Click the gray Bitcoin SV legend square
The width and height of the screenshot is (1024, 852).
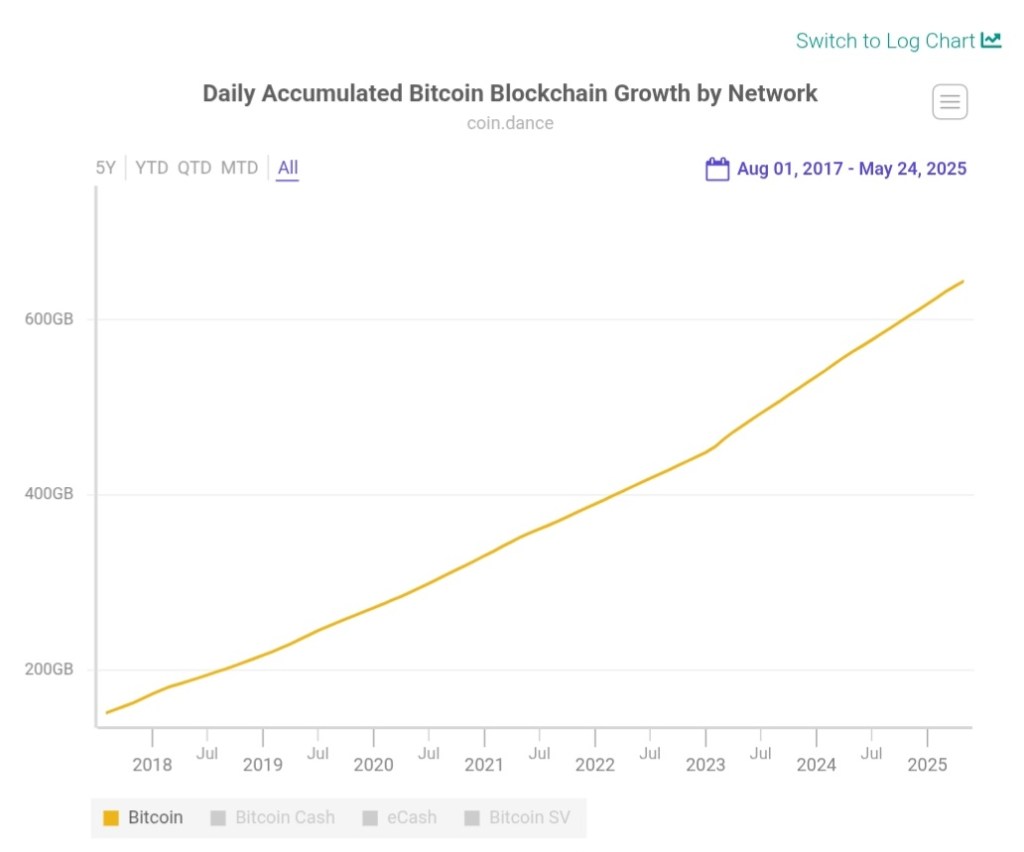coord(472,818)
